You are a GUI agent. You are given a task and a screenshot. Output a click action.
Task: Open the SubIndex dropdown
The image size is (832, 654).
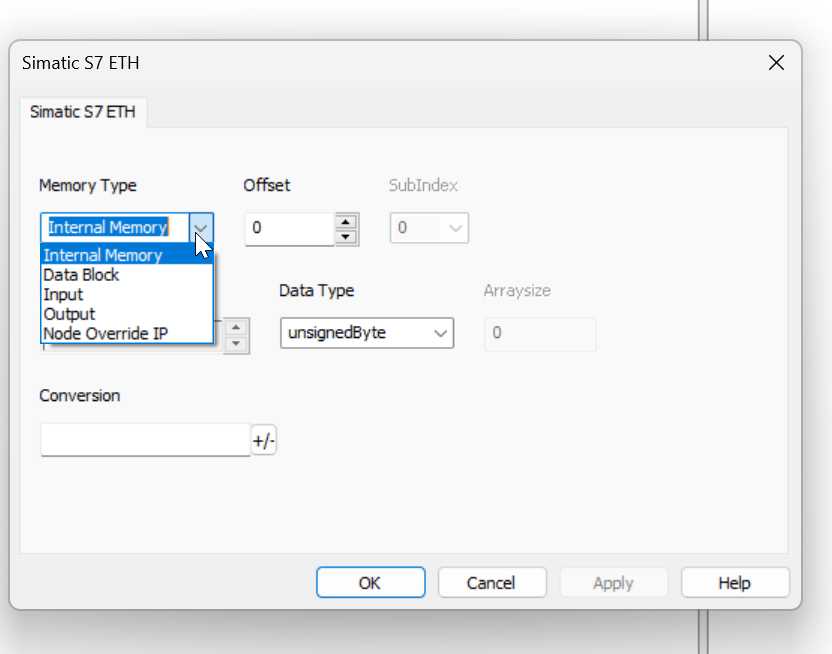coord(429,228)
